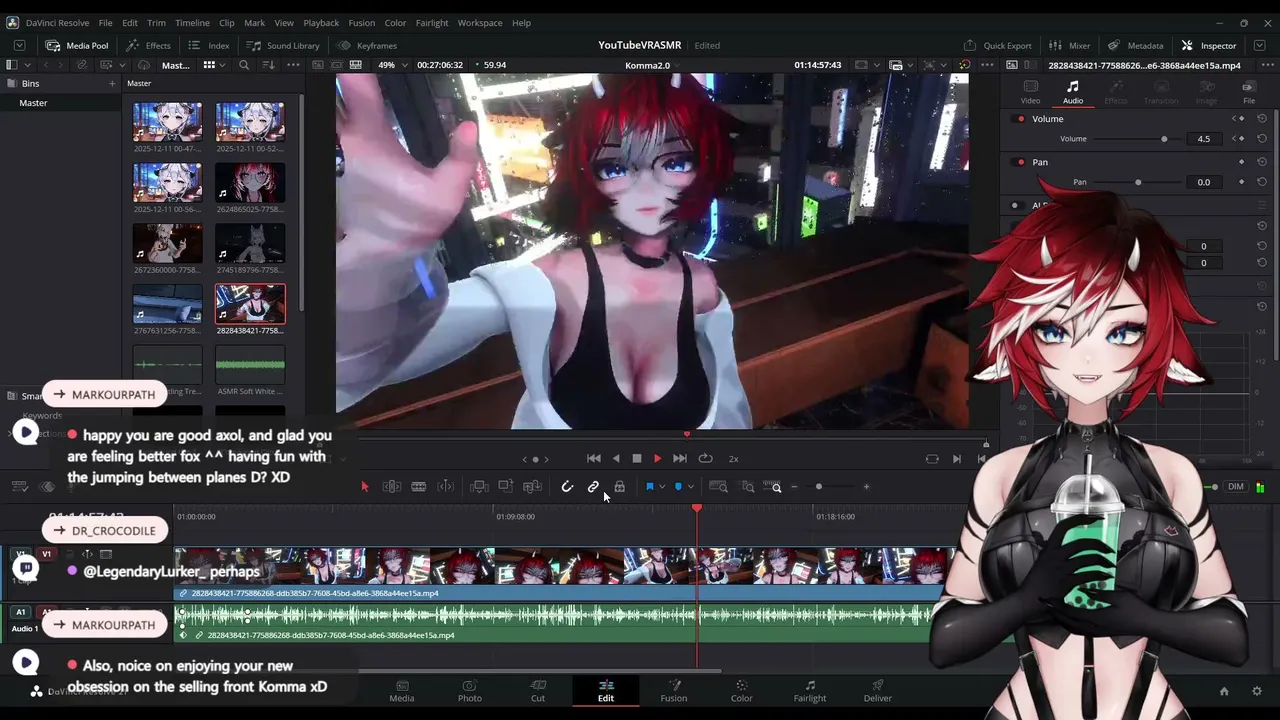Viewport: 1280px width, 720px height.
Task: Add a new bin with plus icon
Action: 112,83
